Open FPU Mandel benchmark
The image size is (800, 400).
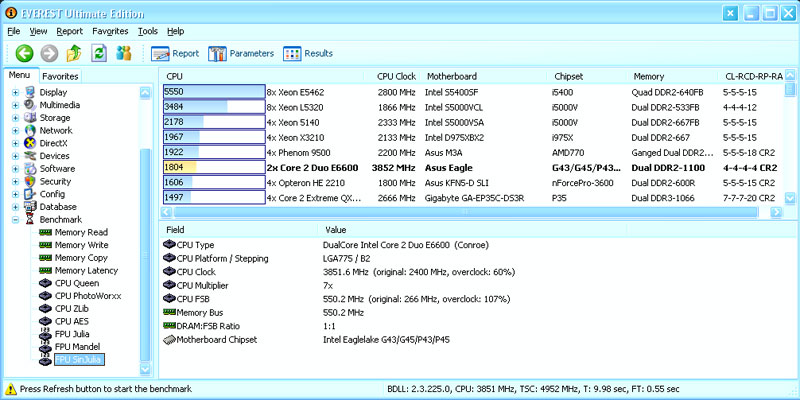77,347
